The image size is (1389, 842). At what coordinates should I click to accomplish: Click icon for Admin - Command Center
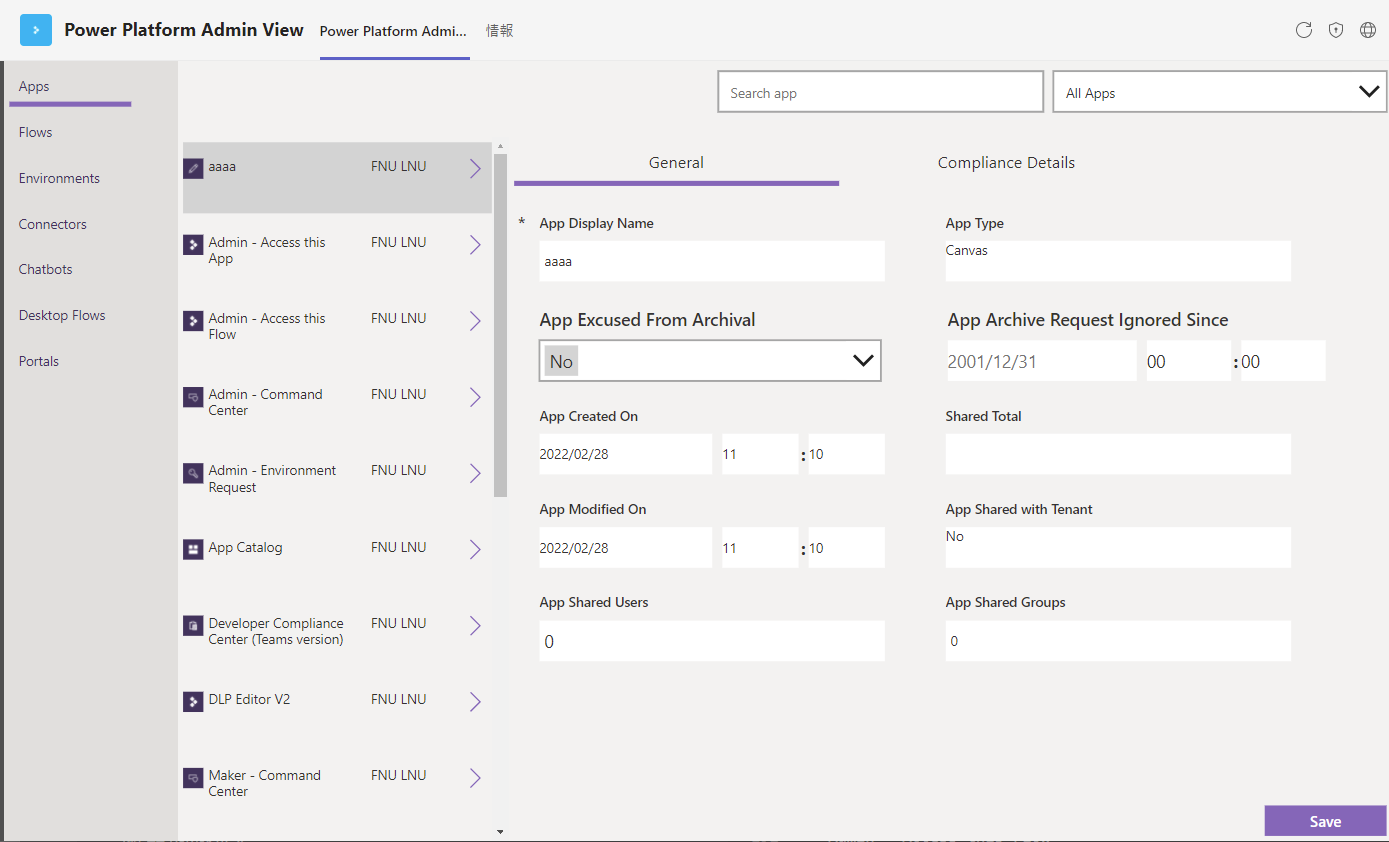(x=193, y=396)
